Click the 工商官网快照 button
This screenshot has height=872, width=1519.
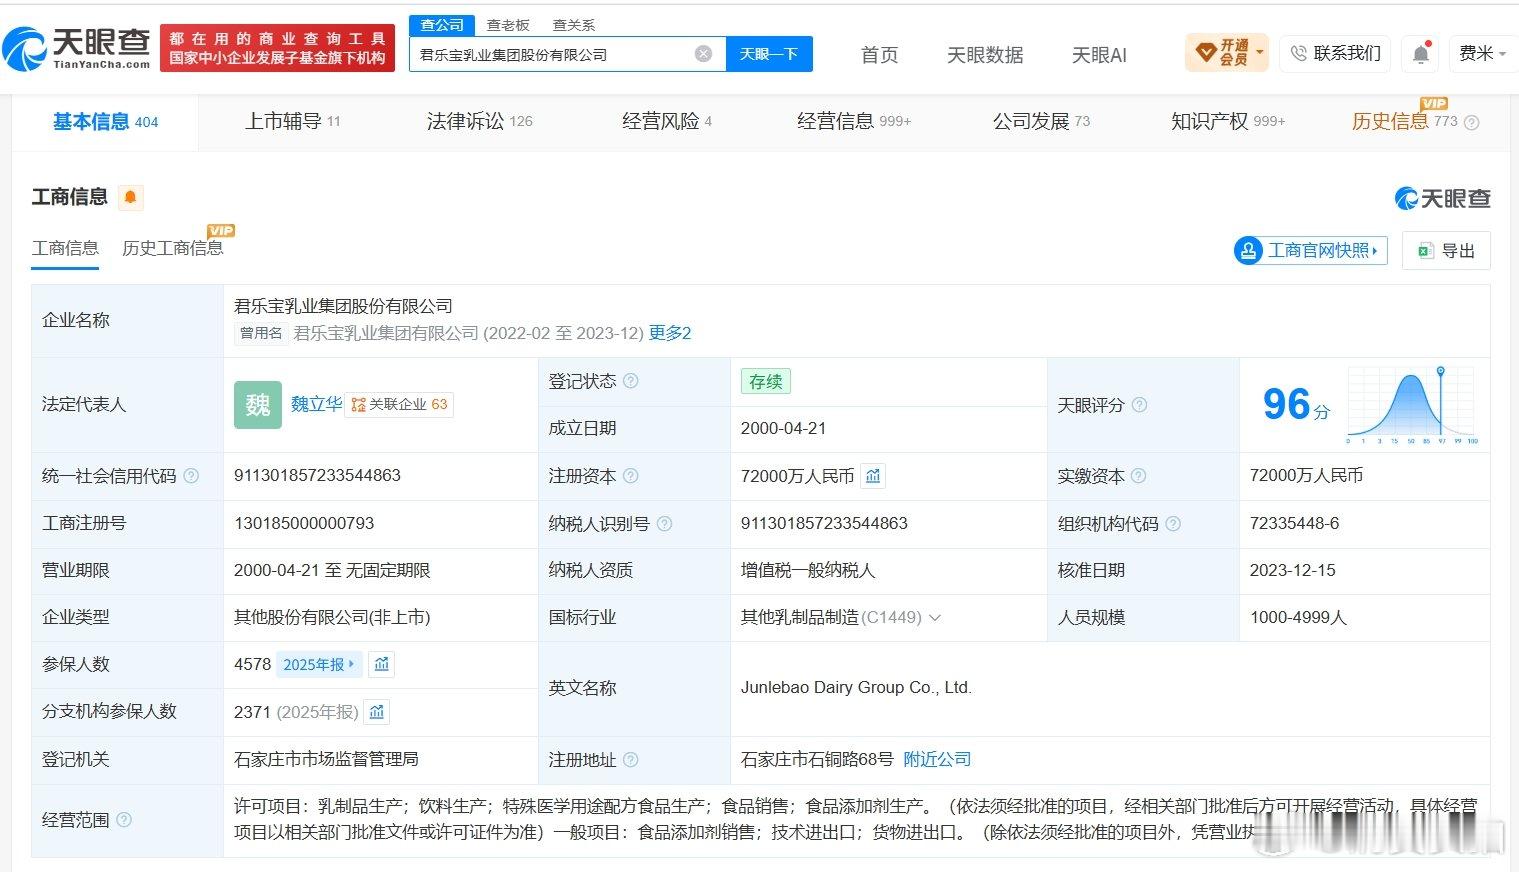[1311, 250]
